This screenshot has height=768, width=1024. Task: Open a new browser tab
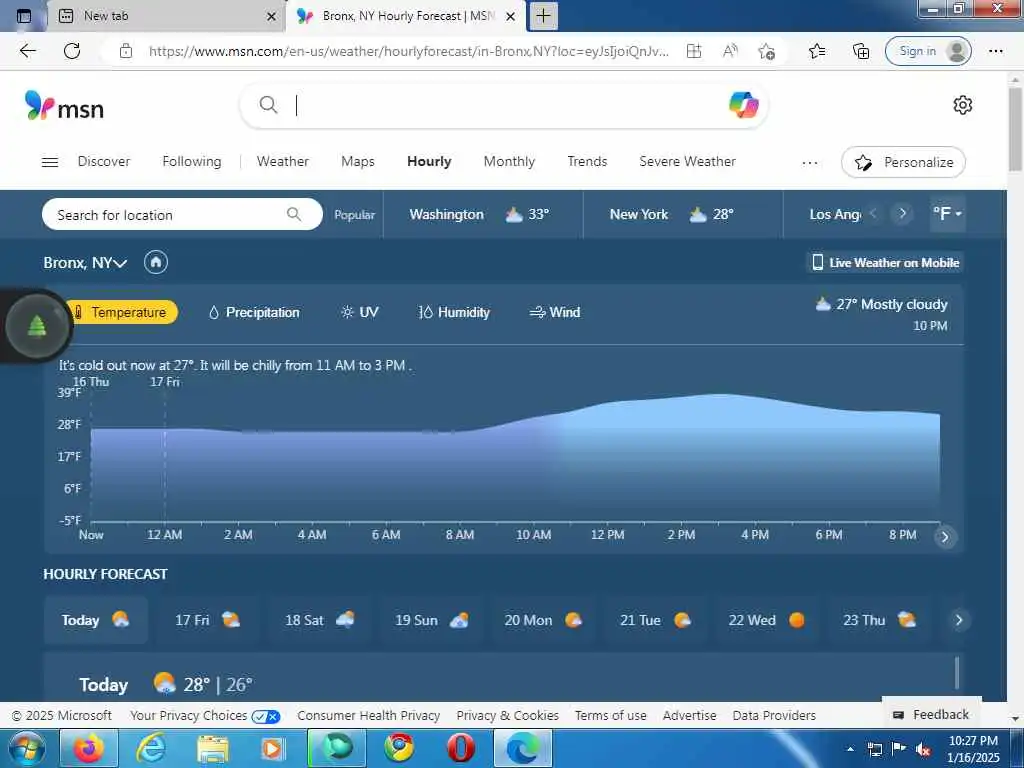(543, 16)
